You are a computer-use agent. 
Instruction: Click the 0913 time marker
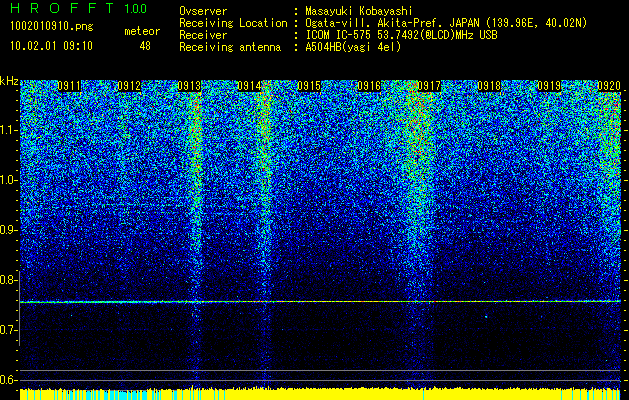[x=189, y=86]
